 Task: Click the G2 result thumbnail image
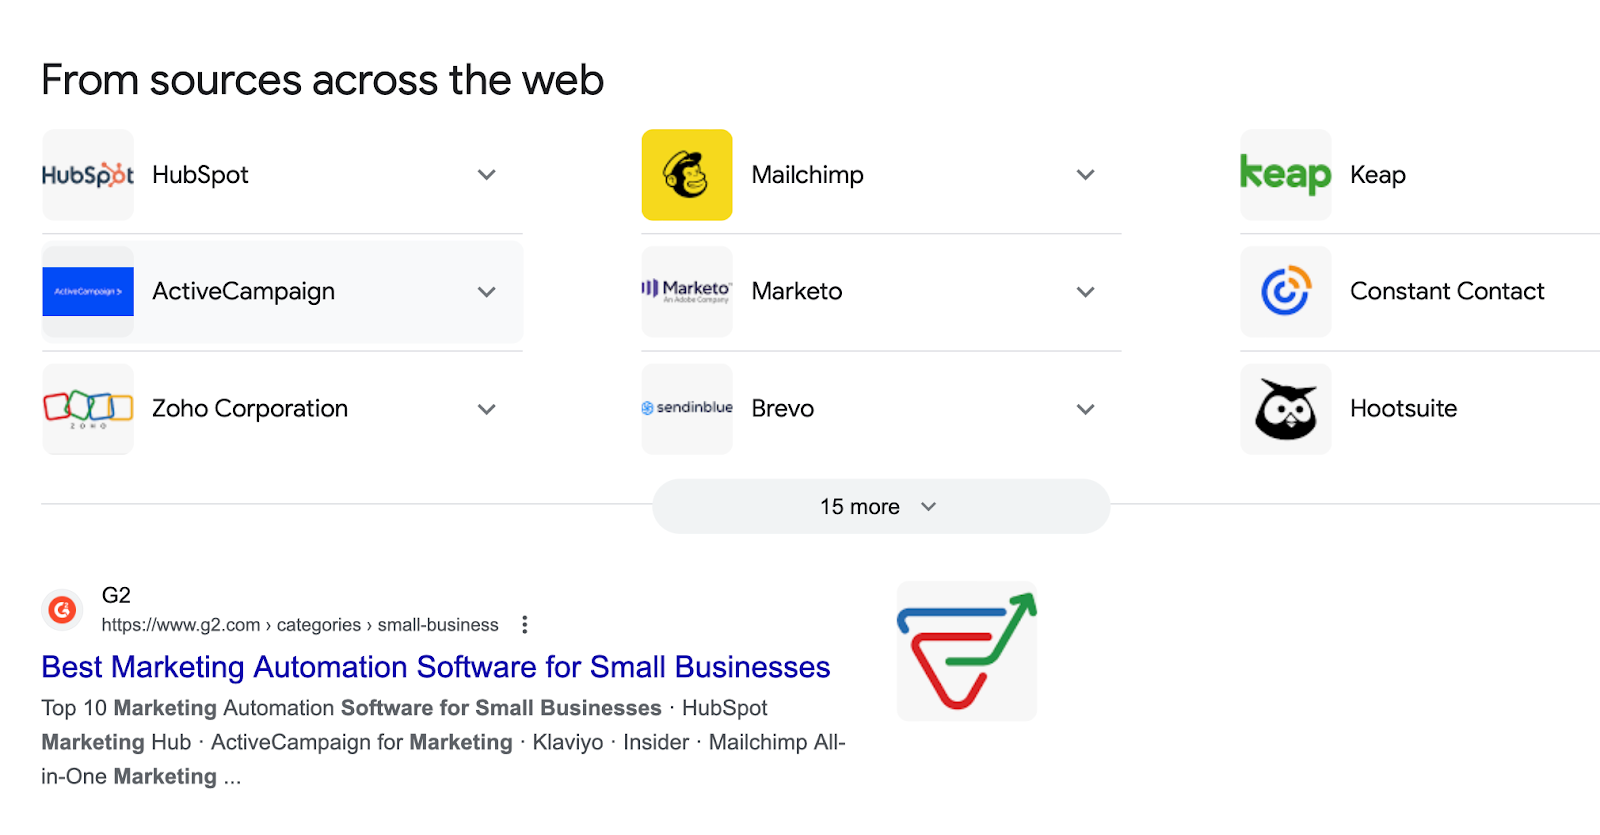(967, 651)
